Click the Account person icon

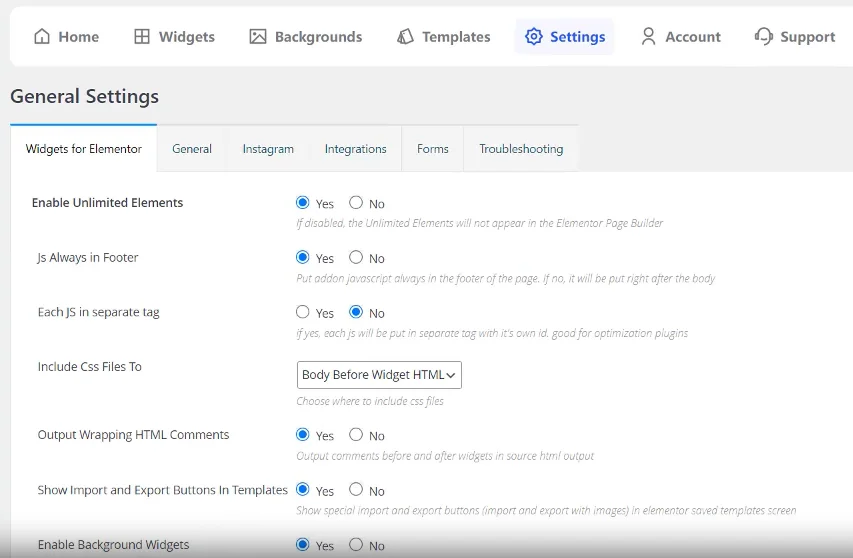click(648, 37)
